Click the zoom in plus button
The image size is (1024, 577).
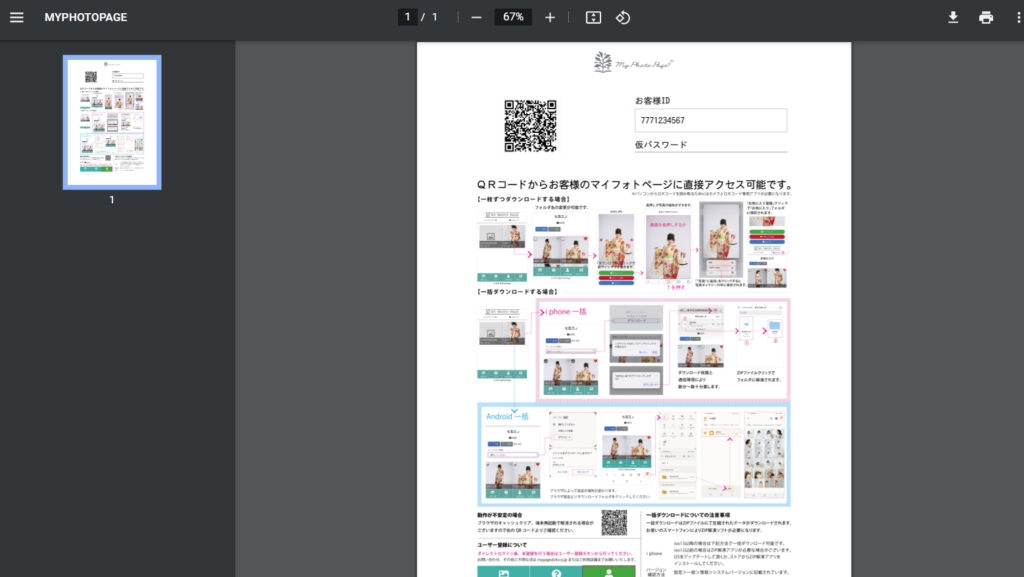click(x=550, y=17)
